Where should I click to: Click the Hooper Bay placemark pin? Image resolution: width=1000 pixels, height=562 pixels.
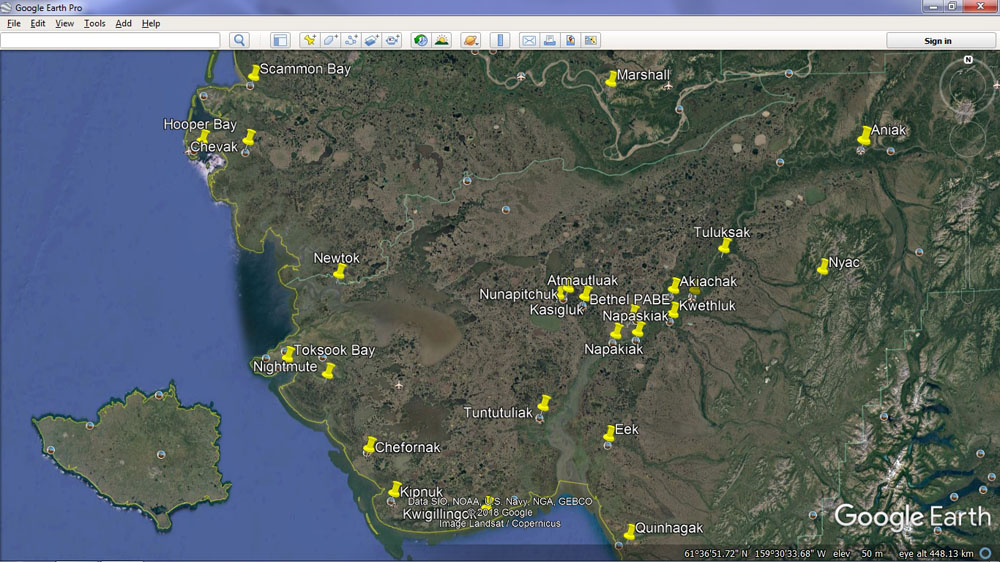point(203,137)
